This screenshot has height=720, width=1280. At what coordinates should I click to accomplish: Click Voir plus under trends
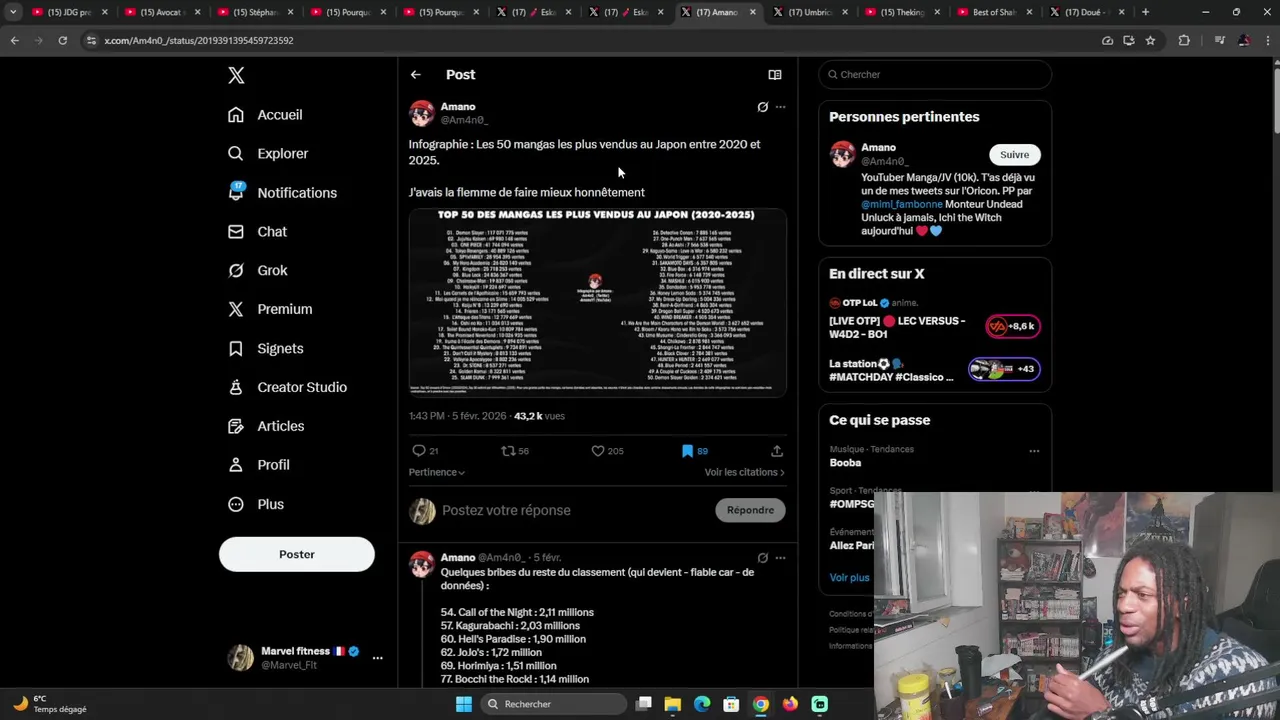[x=849, y=578]
